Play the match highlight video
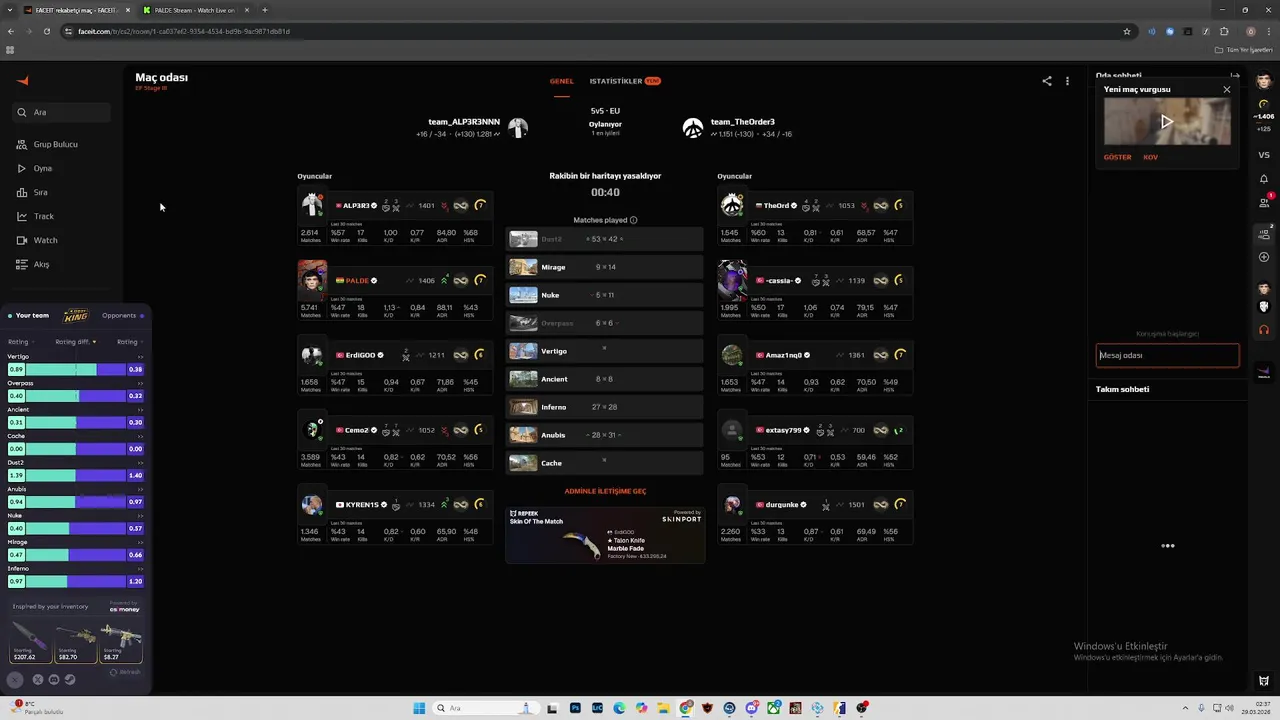This screenshot has width=1280, height=720. (x=1167, y=122)
